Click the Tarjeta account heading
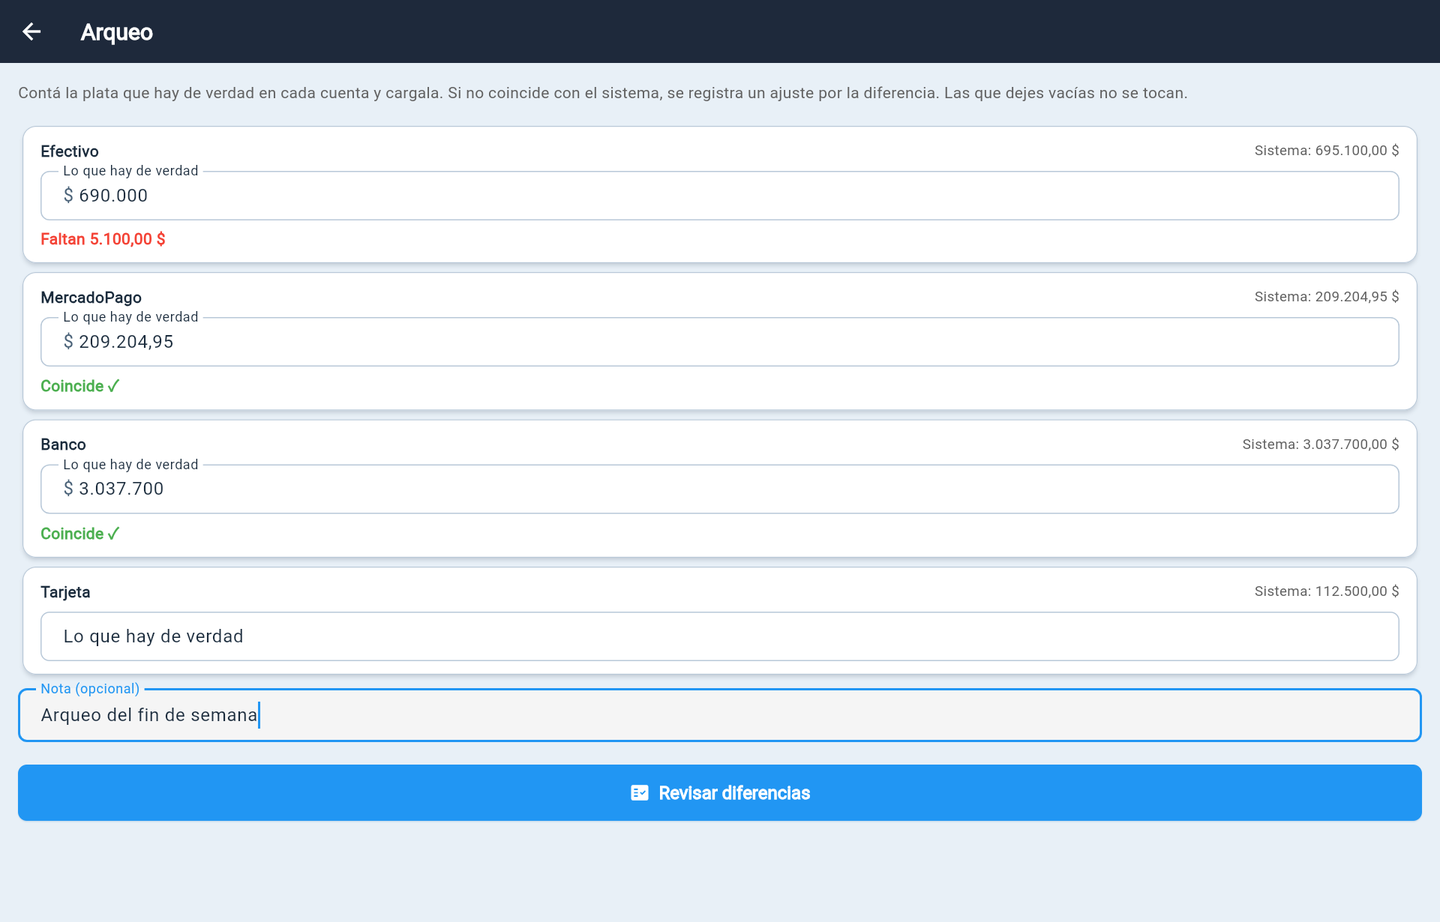 click(x=65, y=592)
